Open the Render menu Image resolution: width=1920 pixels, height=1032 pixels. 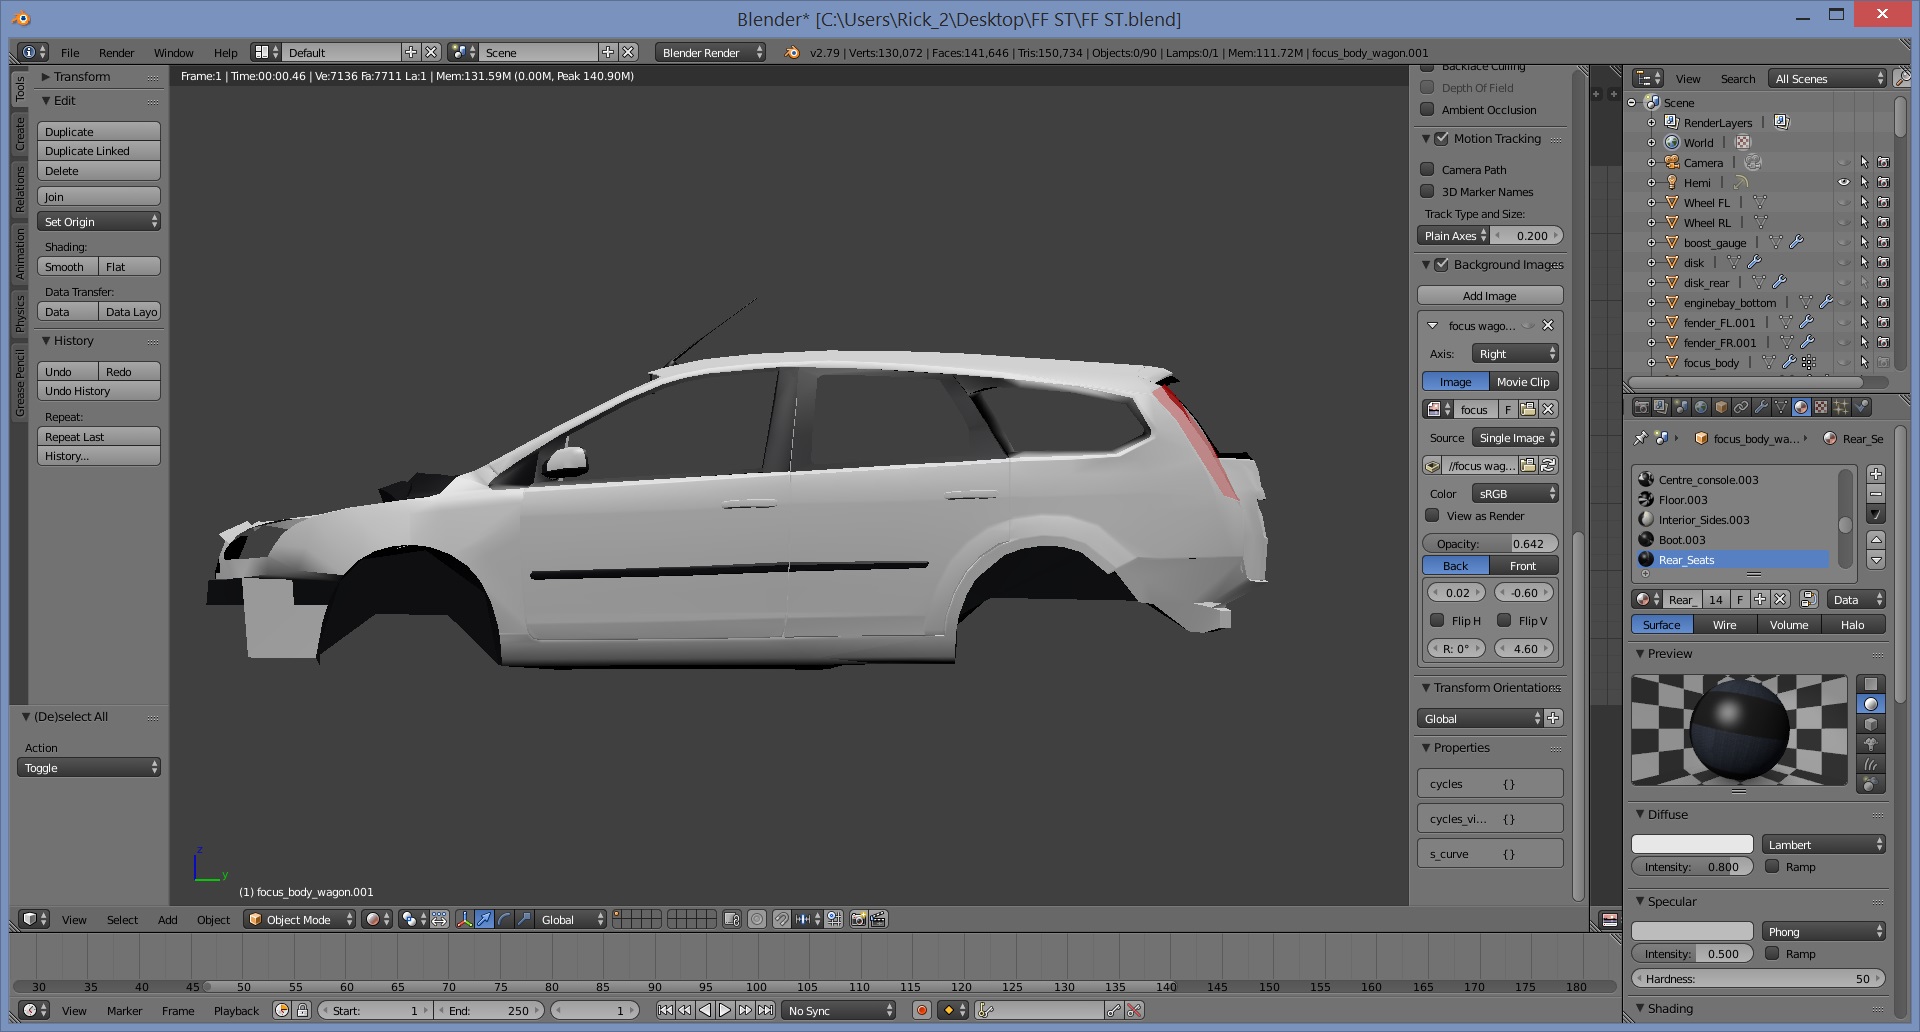[116, 53]
